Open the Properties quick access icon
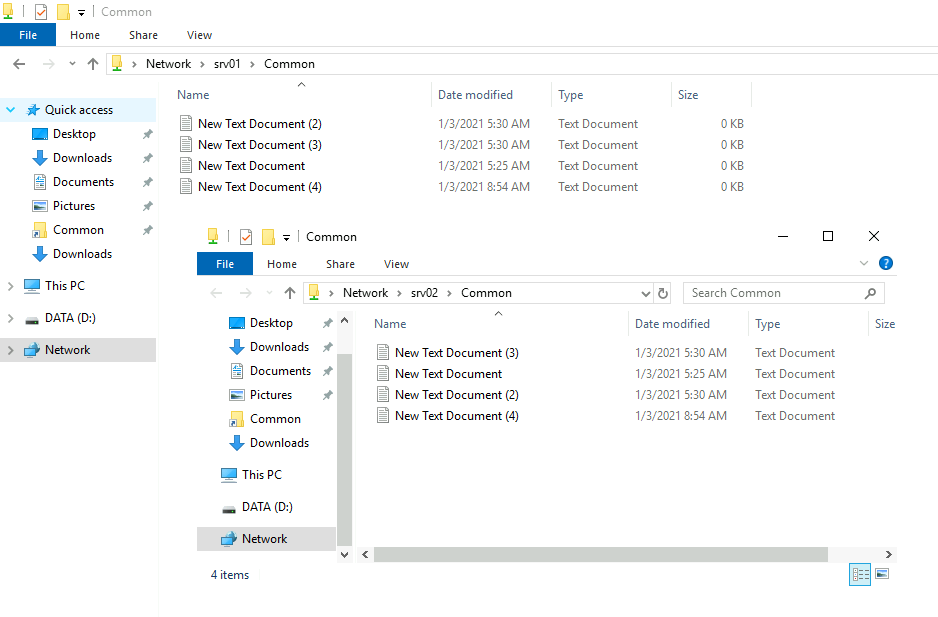This screenshot has height=617, width=938. pos(41,11)
